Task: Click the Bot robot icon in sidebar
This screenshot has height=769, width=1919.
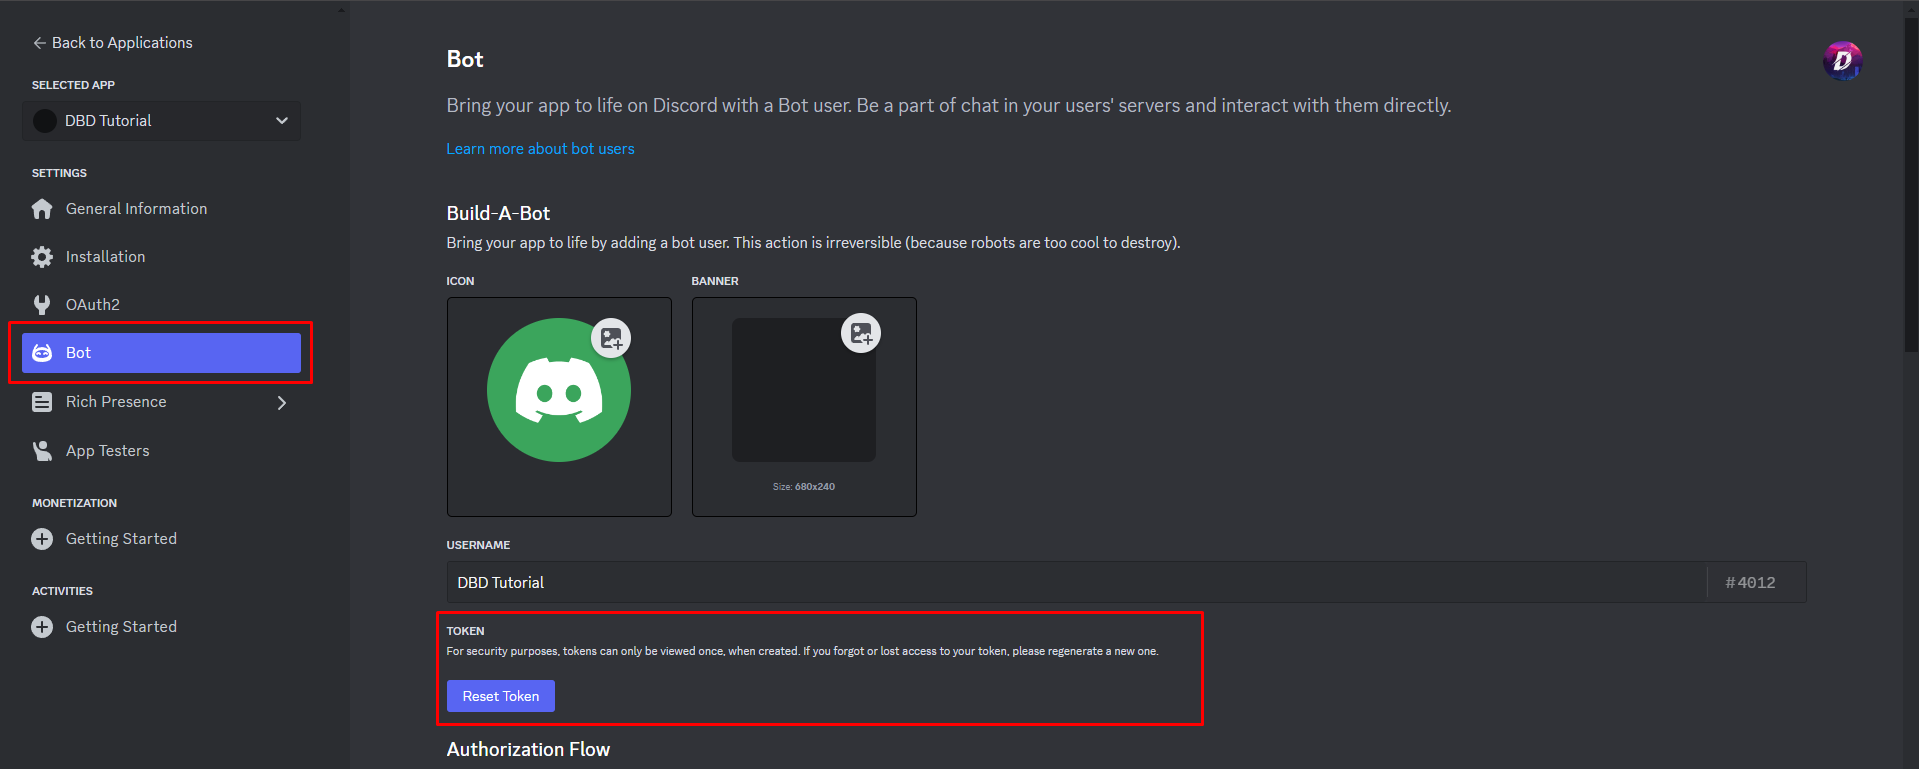Action: pos(42,353)
